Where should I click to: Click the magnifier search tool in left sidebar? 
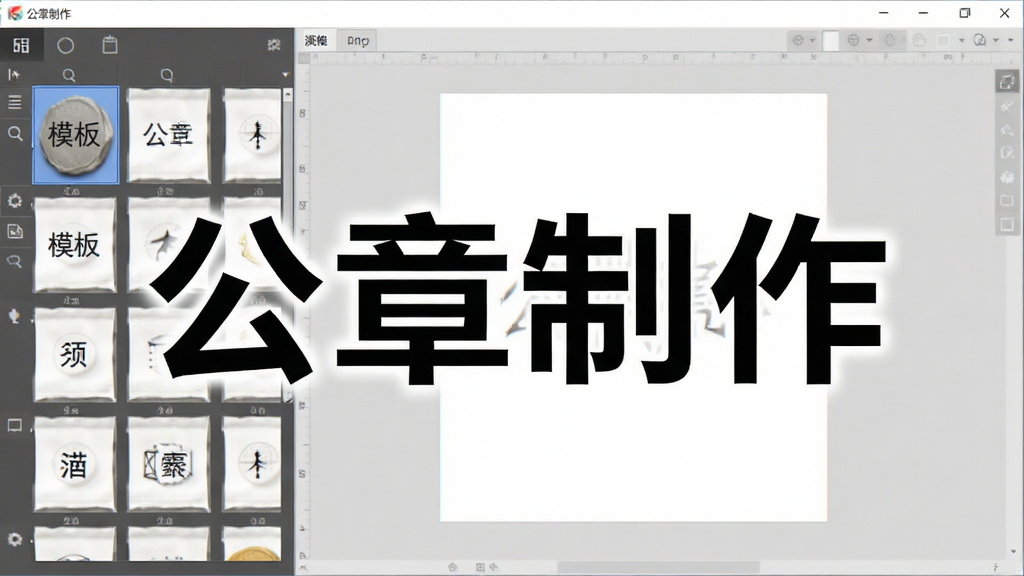click(x=15, y=134)
